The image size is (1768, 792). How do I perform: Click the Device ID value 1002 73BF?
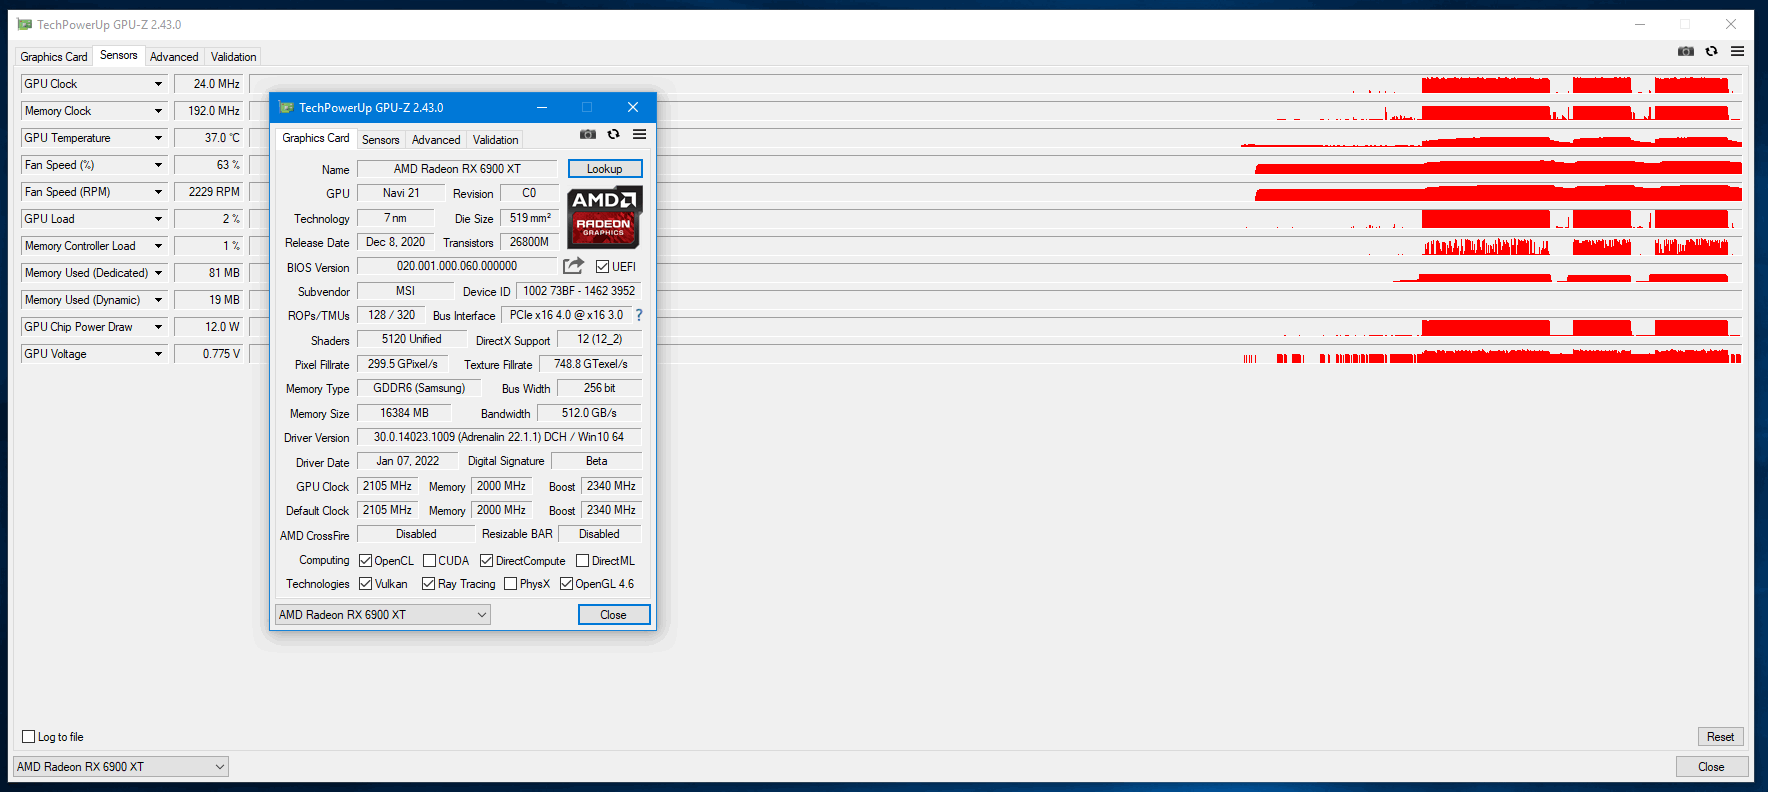click(579, 291)
